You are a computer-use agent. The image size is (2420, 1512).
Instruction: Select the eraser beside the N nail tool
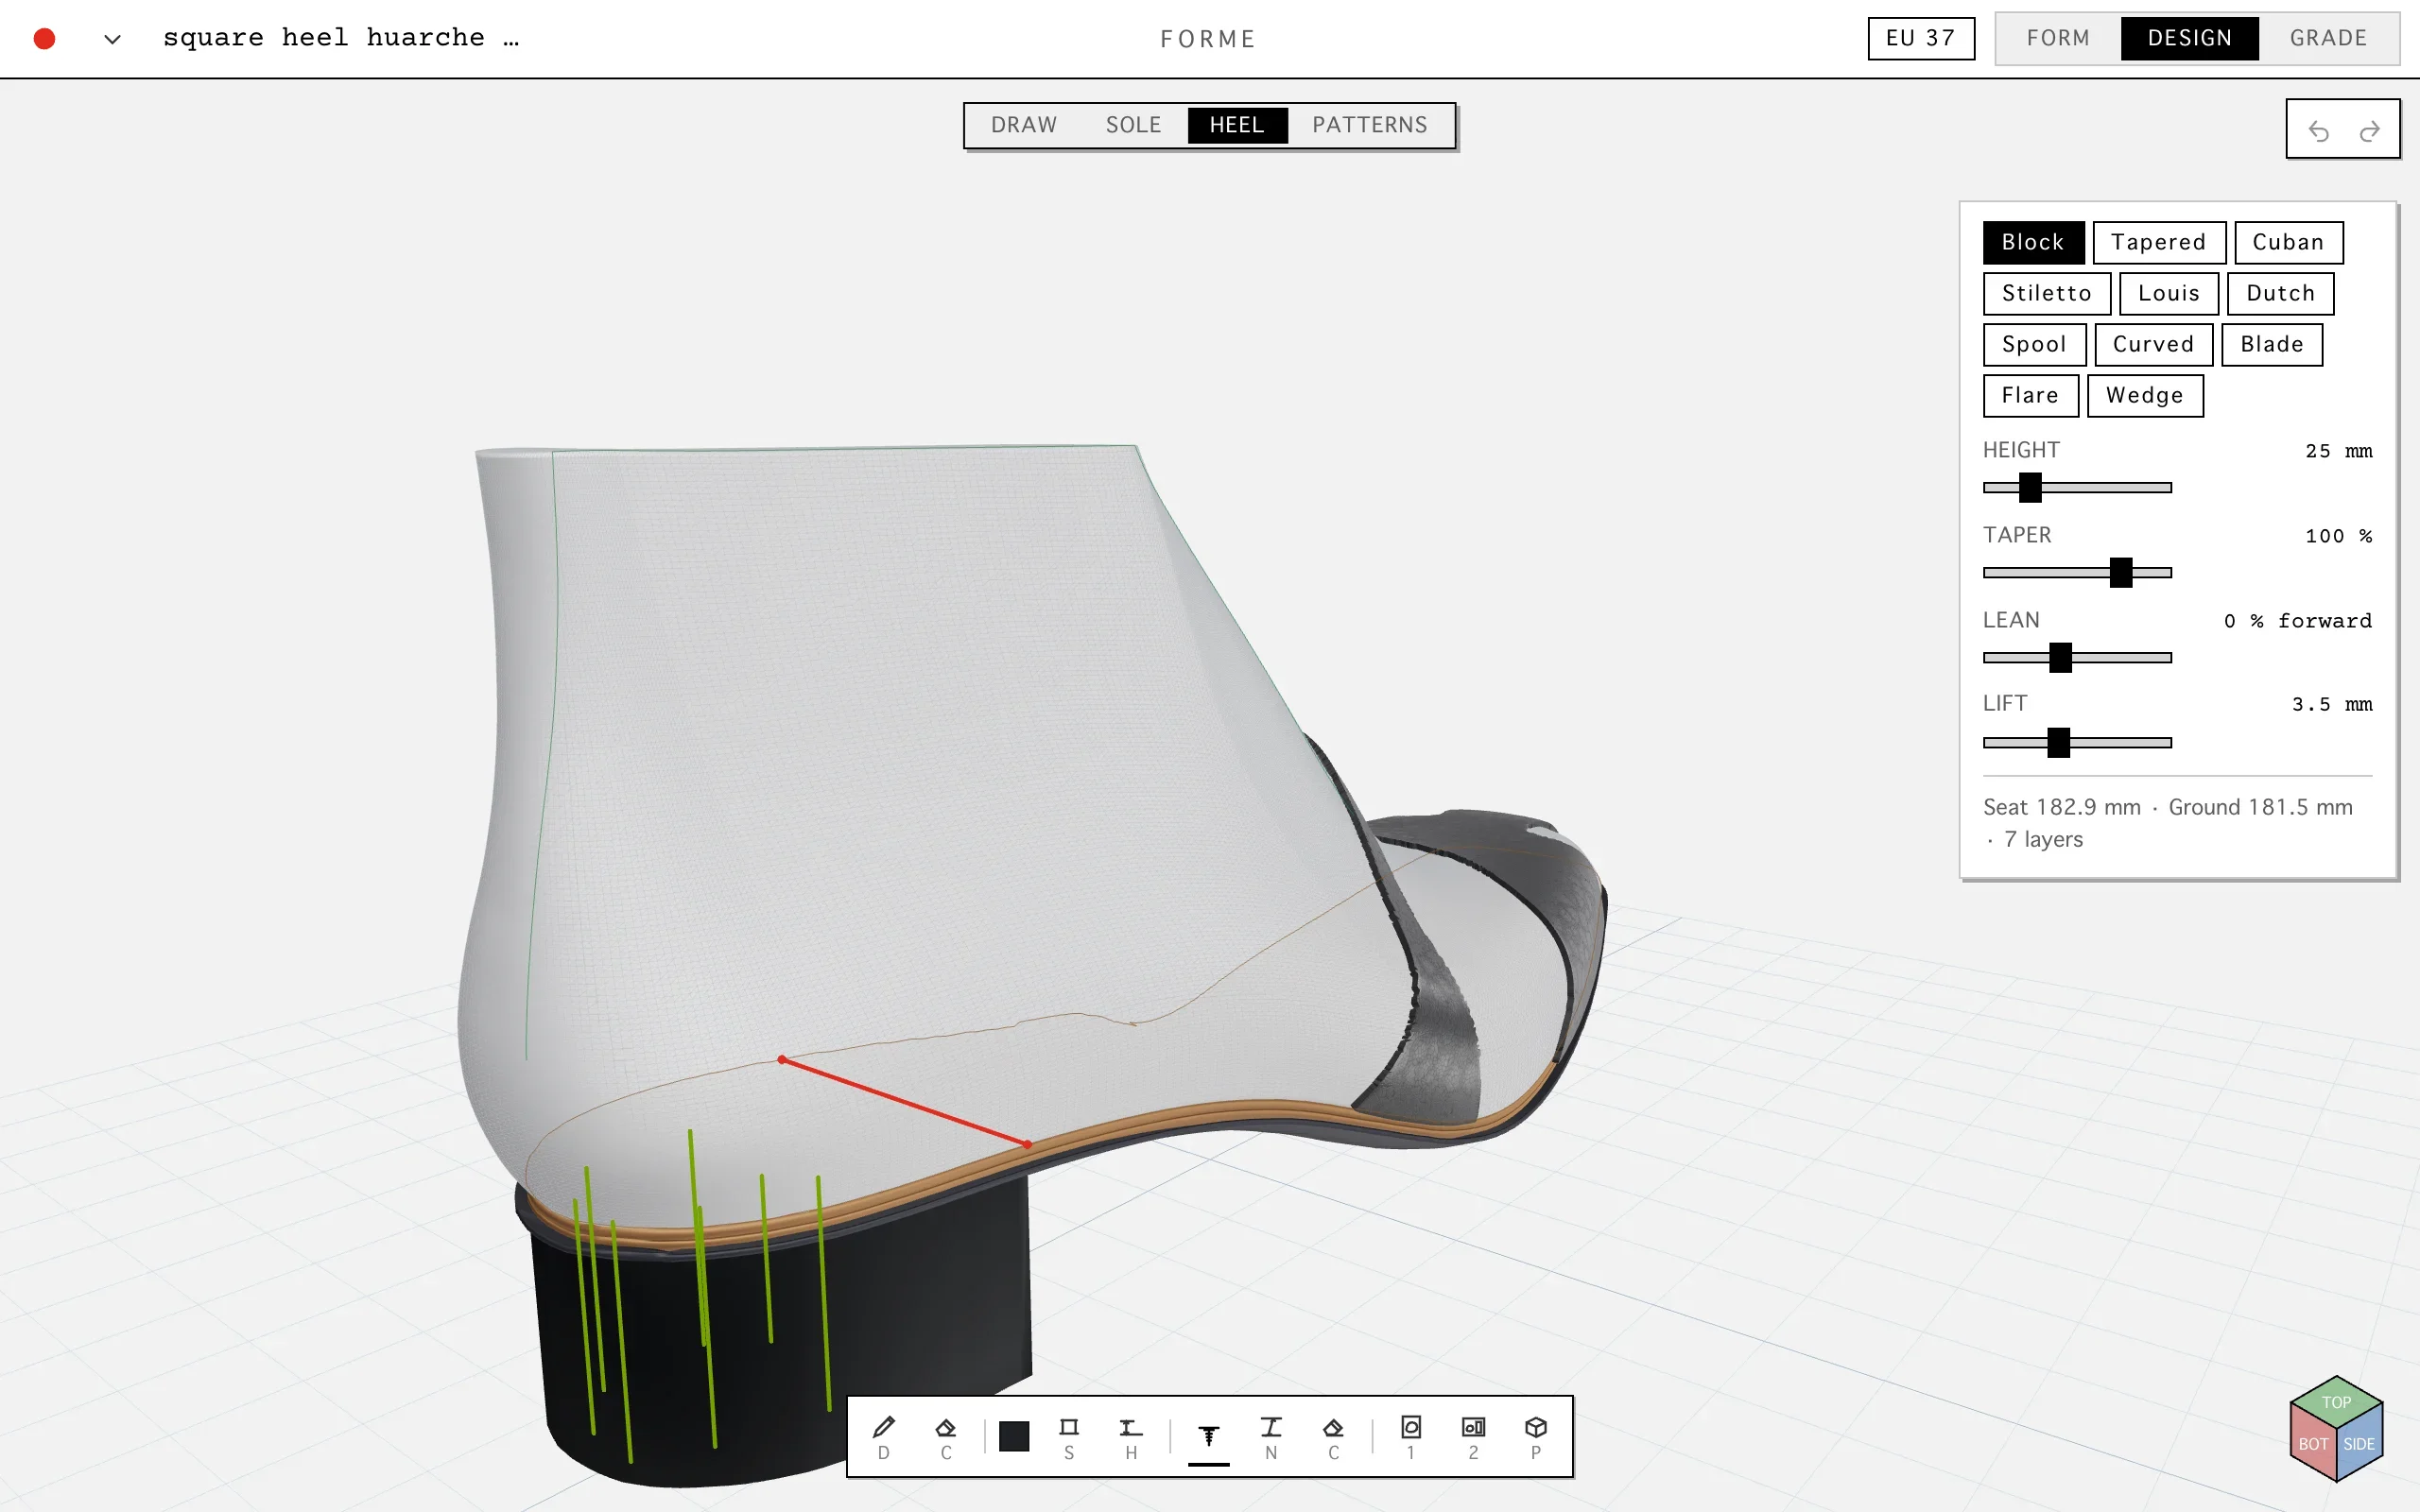pos(1333,1437)
